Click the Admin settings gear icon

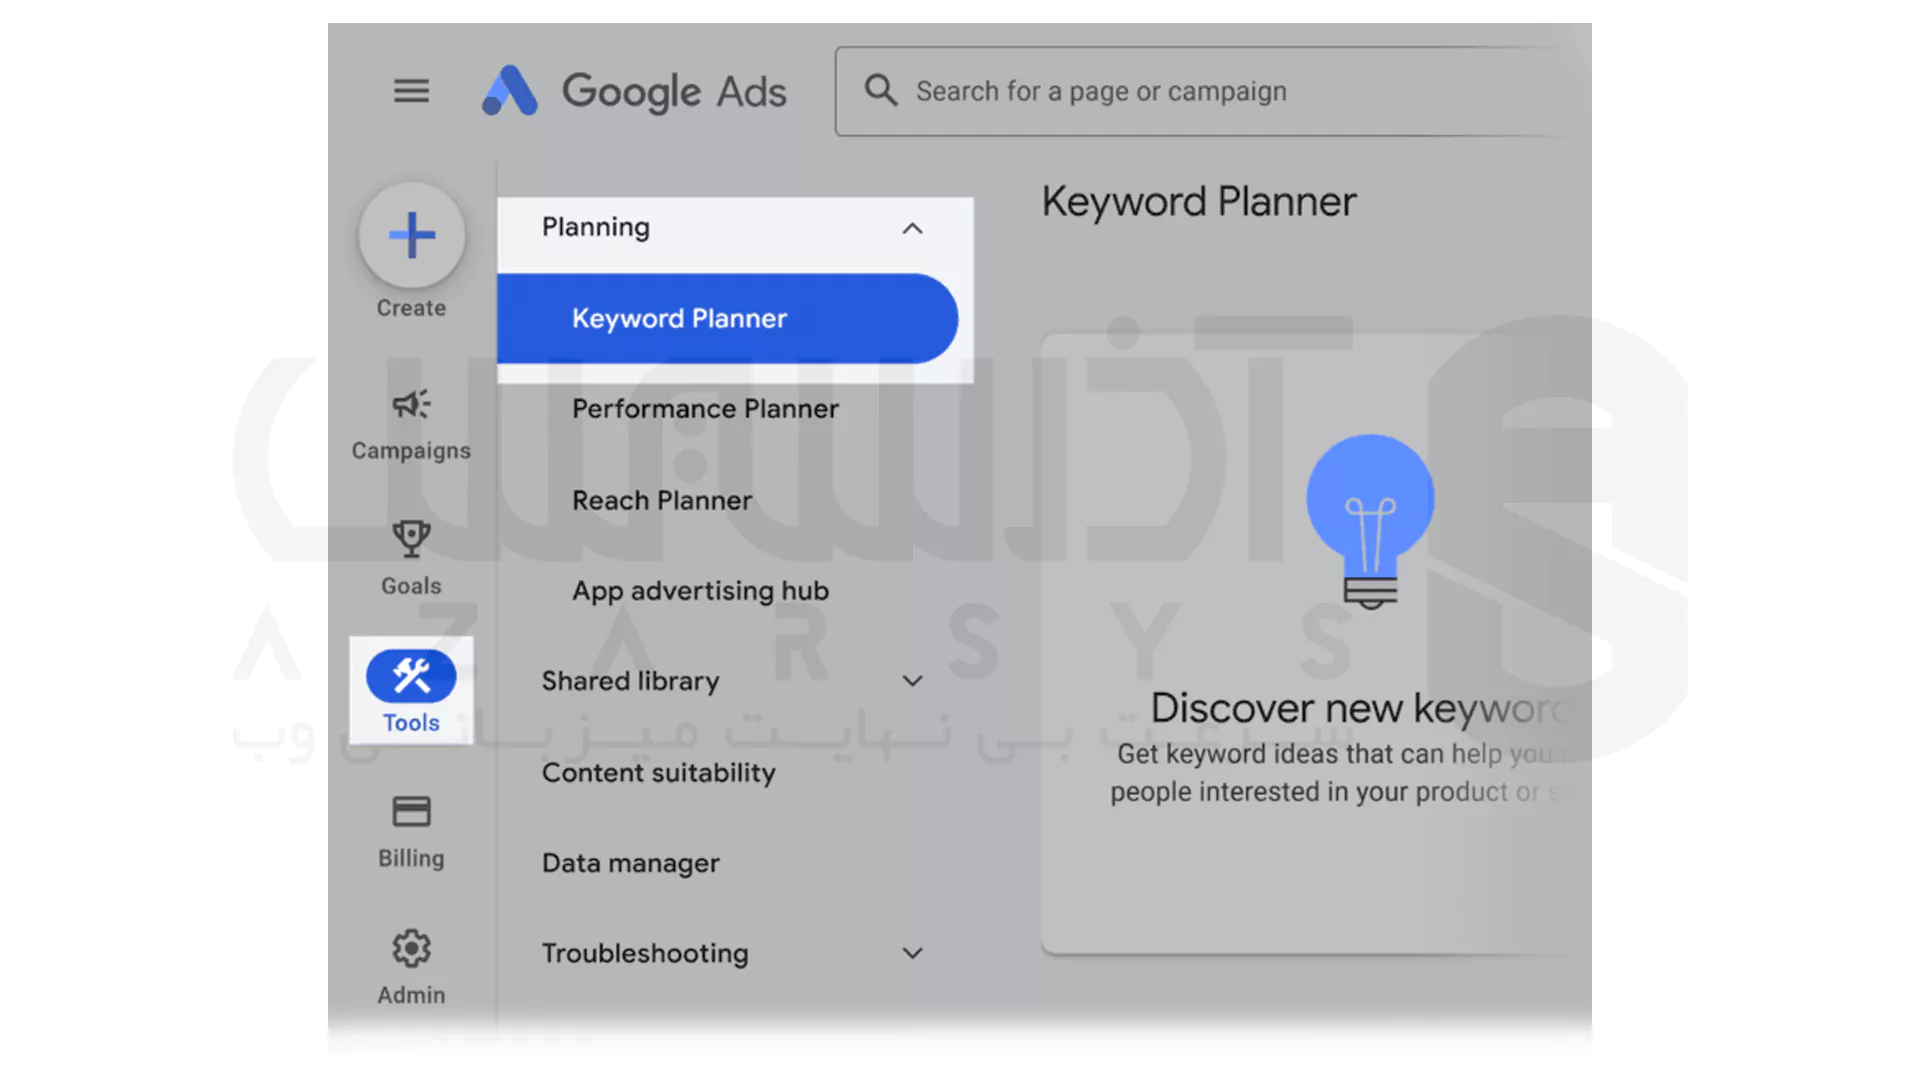pos(410,949)
